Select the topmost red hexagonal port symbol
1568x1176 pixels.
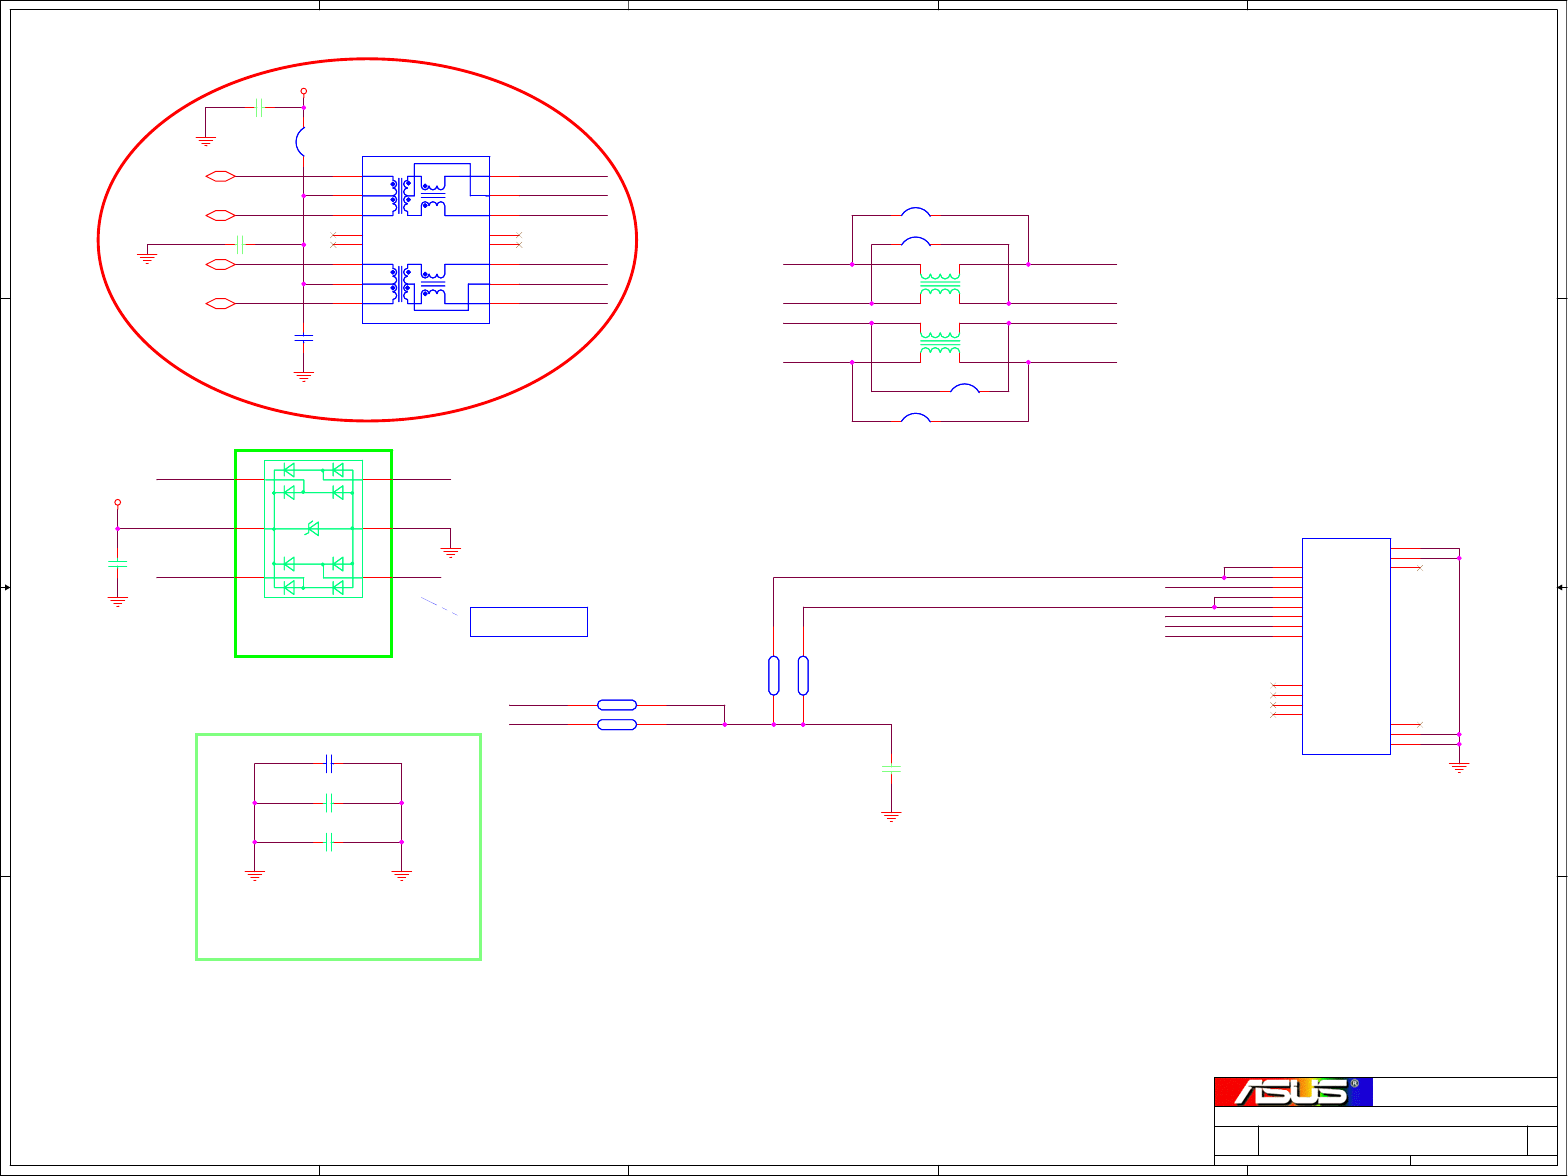coord(220,176)
